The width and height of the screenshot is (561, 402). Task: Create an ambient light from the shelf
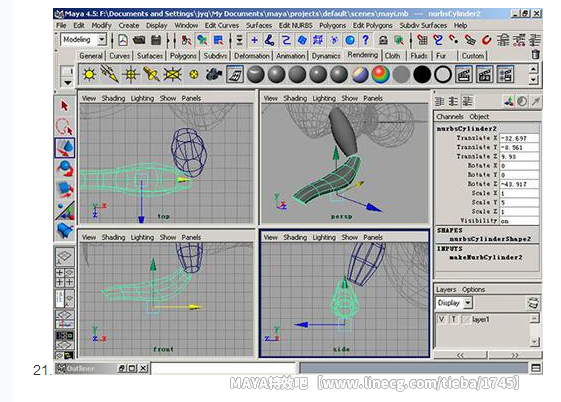click(89, 75)
